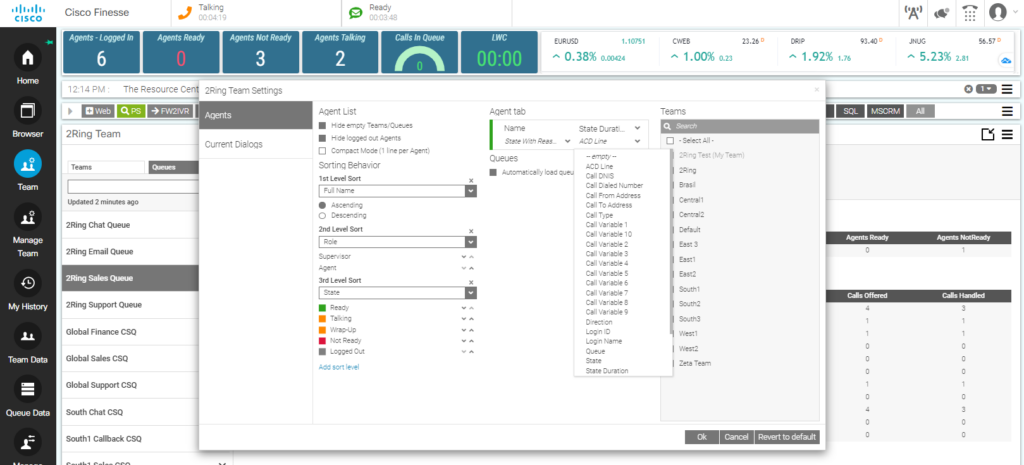Open the ticker count '1' dropdown badge
Viewport: 1024px width, 465px height.
coord(986,89)
